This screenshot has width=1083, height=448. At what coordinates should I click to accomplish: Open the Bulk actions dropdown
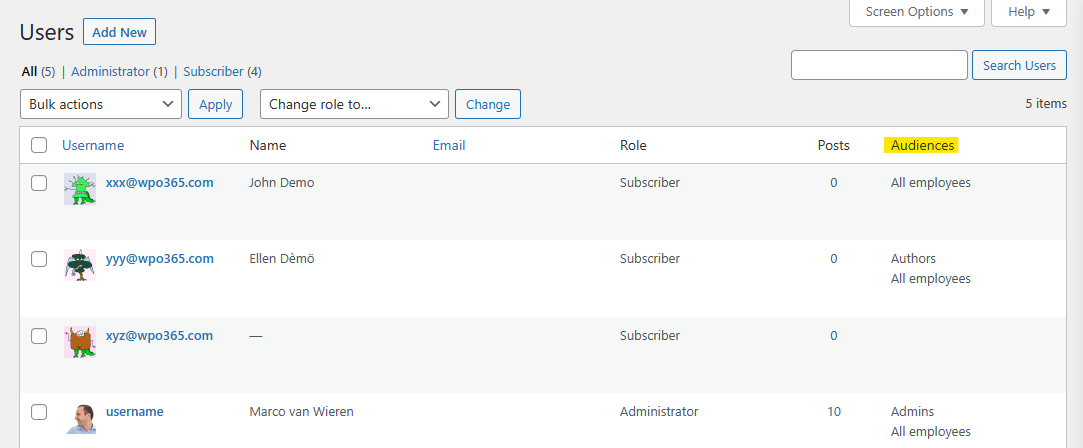pyautogui.click(x=101, y=104)
